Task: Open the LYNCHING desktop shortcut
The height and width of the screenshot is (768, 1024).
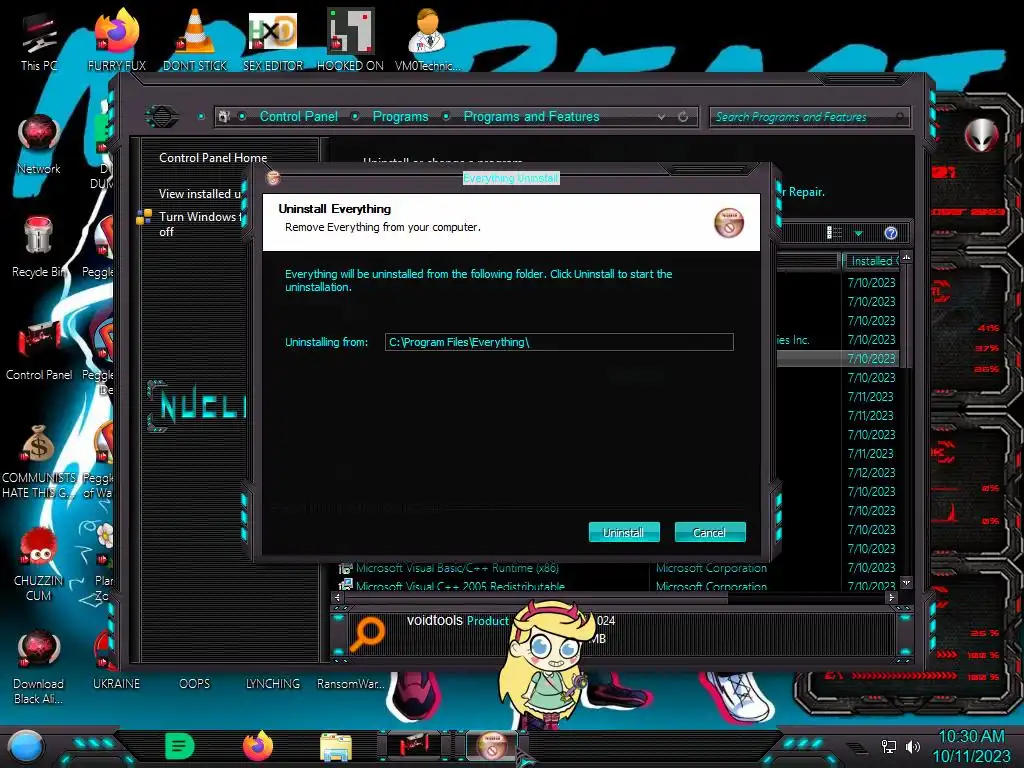Action: 272,683
